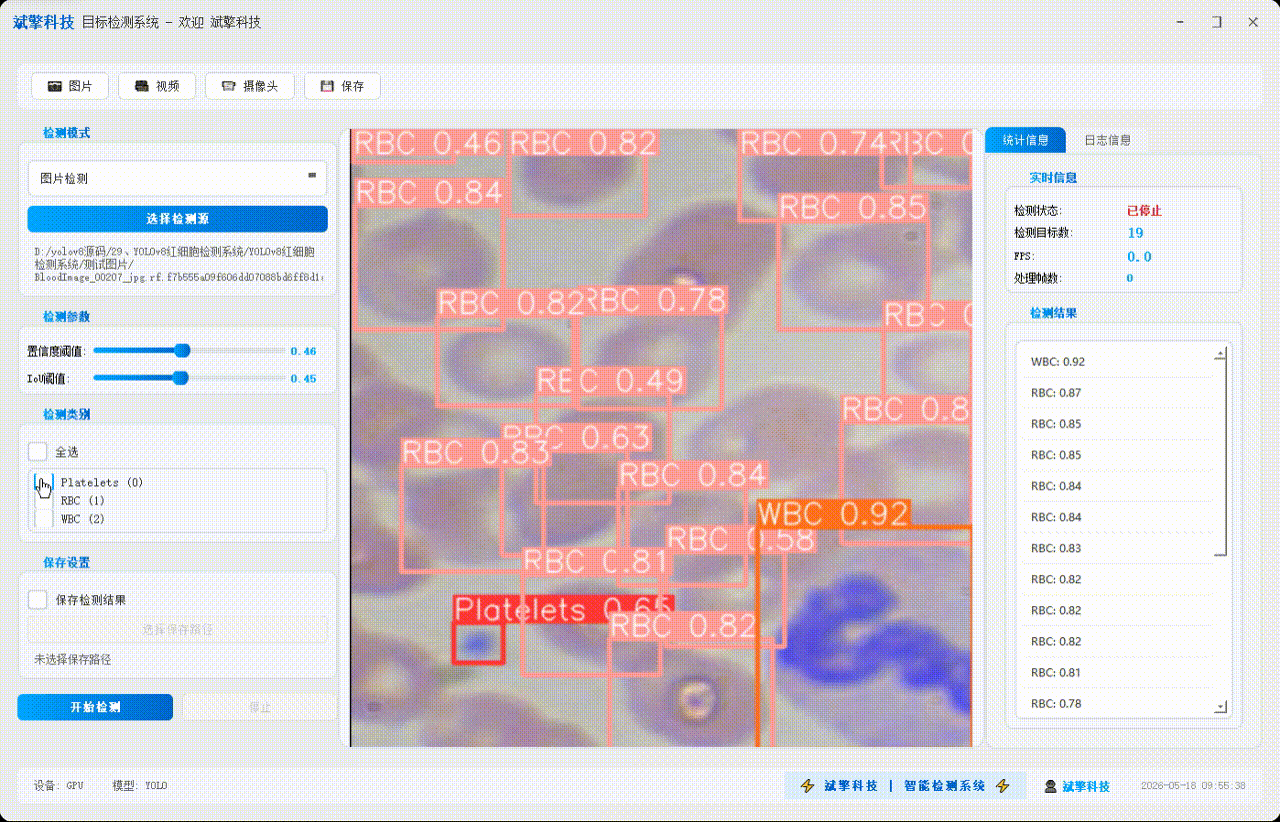Click the FPS value 0.0
This screenshot has width=1280, height=822.
[1139, 256]
